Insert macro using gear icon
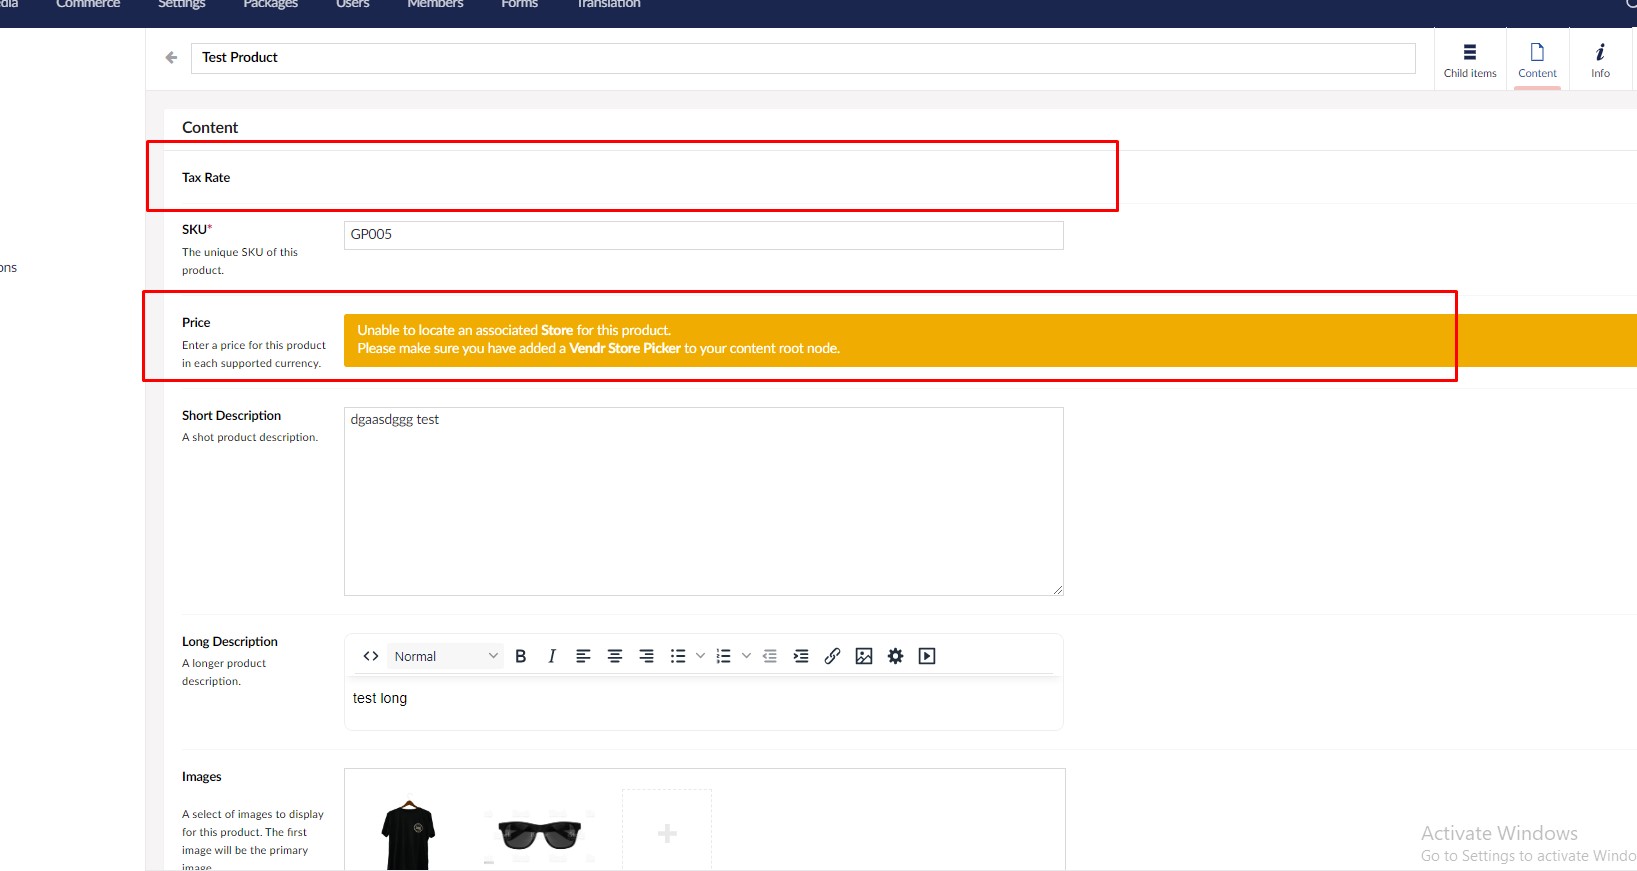The height and width of the screenshot is (871, 1637). [895, 656]
